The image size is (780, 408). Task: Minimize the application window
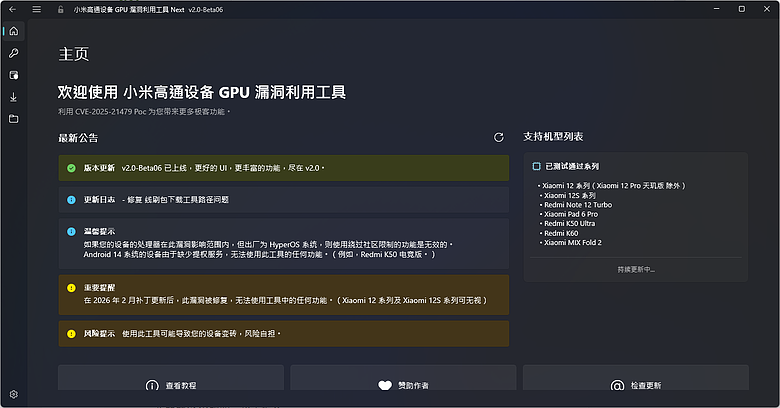717,9
